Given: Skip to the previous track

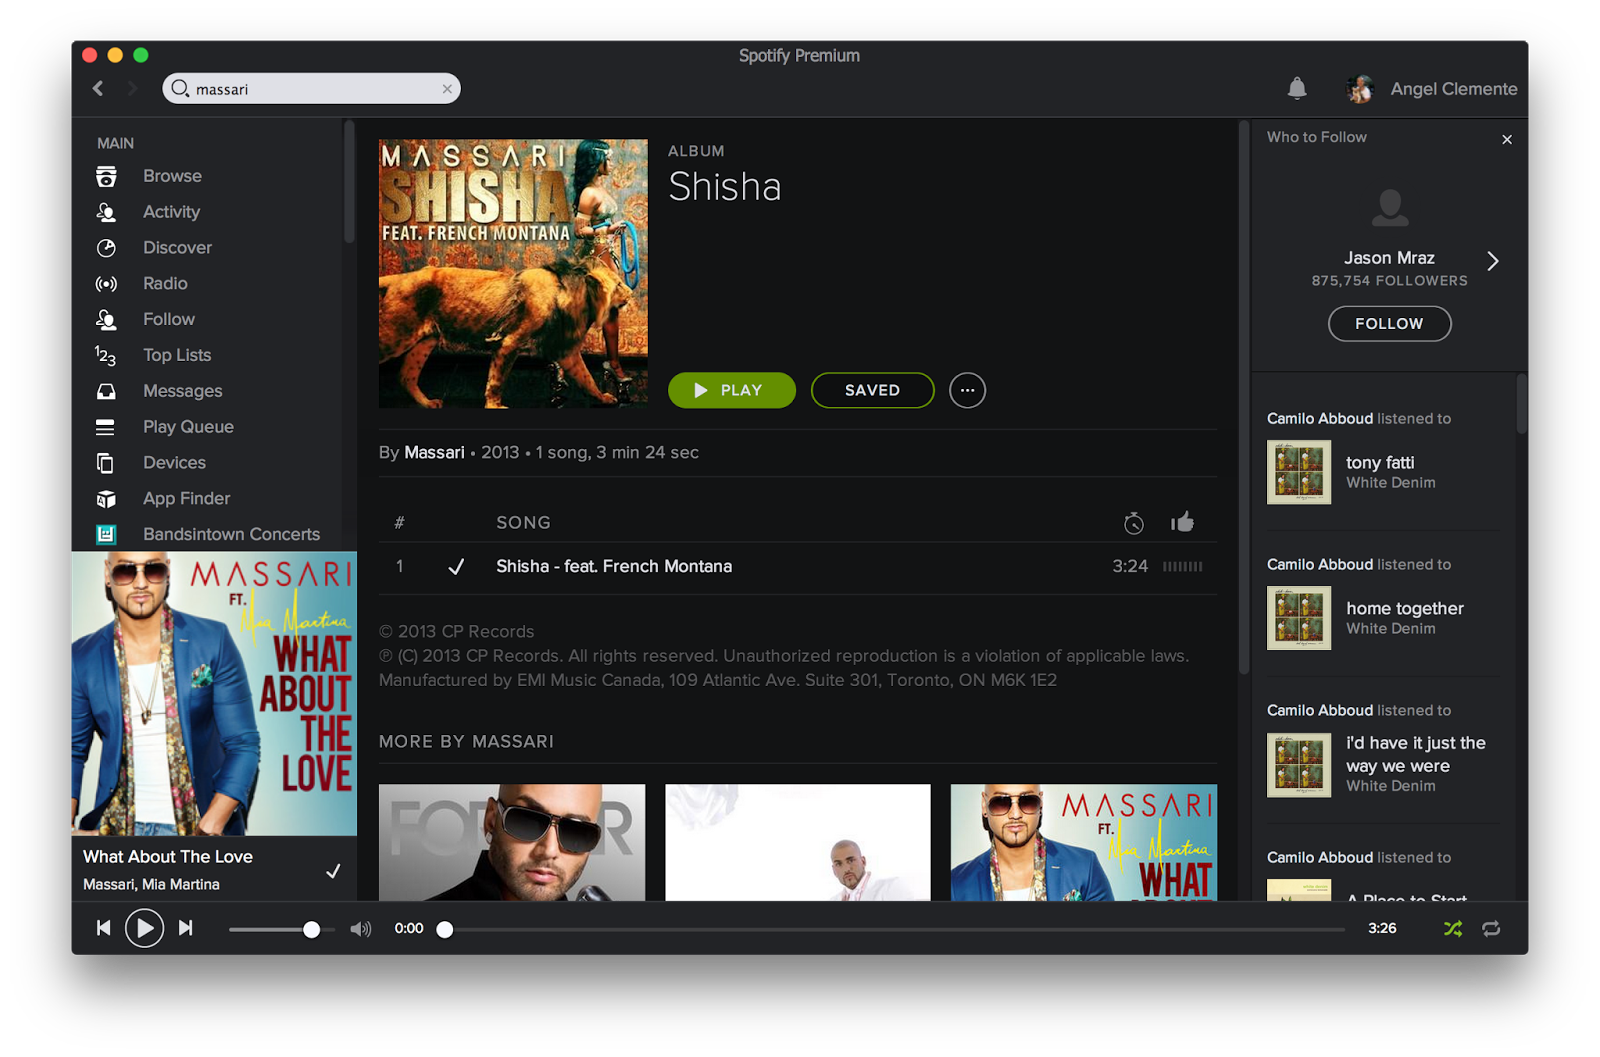Looking at the screenshot, I should (103, 928).
